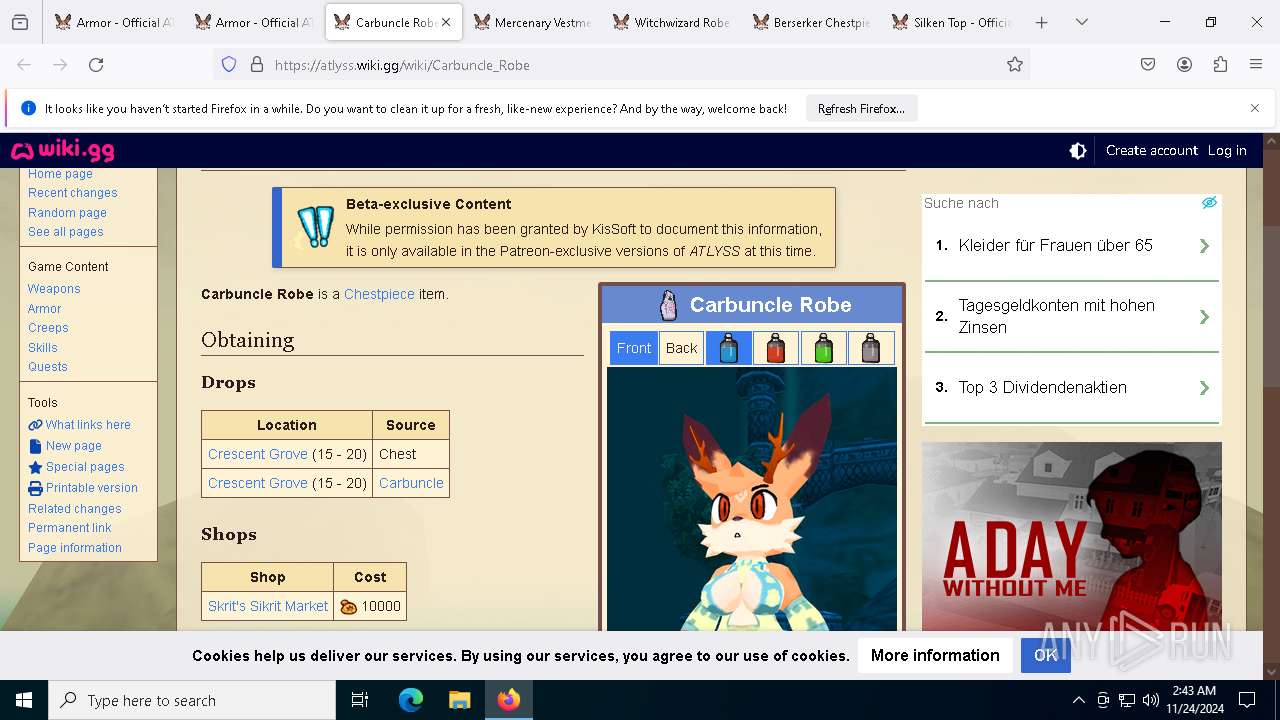Open a new tab with the plus button
Viewport: 1280px width, 720px height.
coord(1042,22)
